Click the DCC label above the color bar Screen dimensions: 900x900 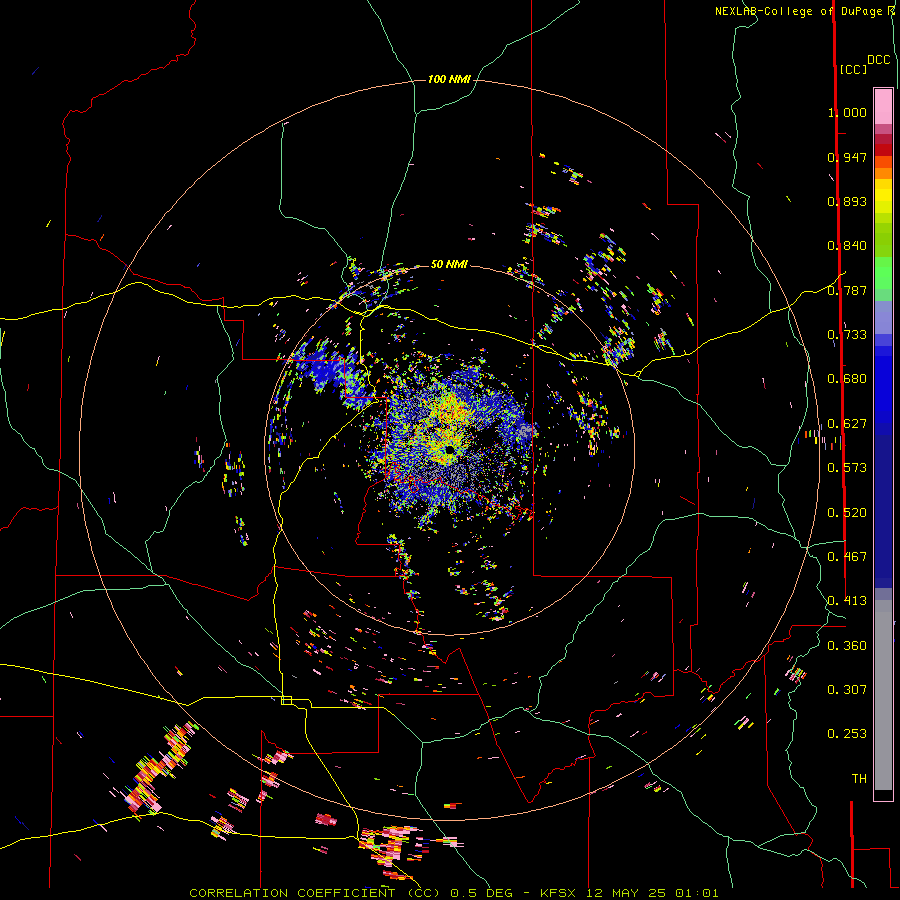pyautogui.click(x=879, y=60)
